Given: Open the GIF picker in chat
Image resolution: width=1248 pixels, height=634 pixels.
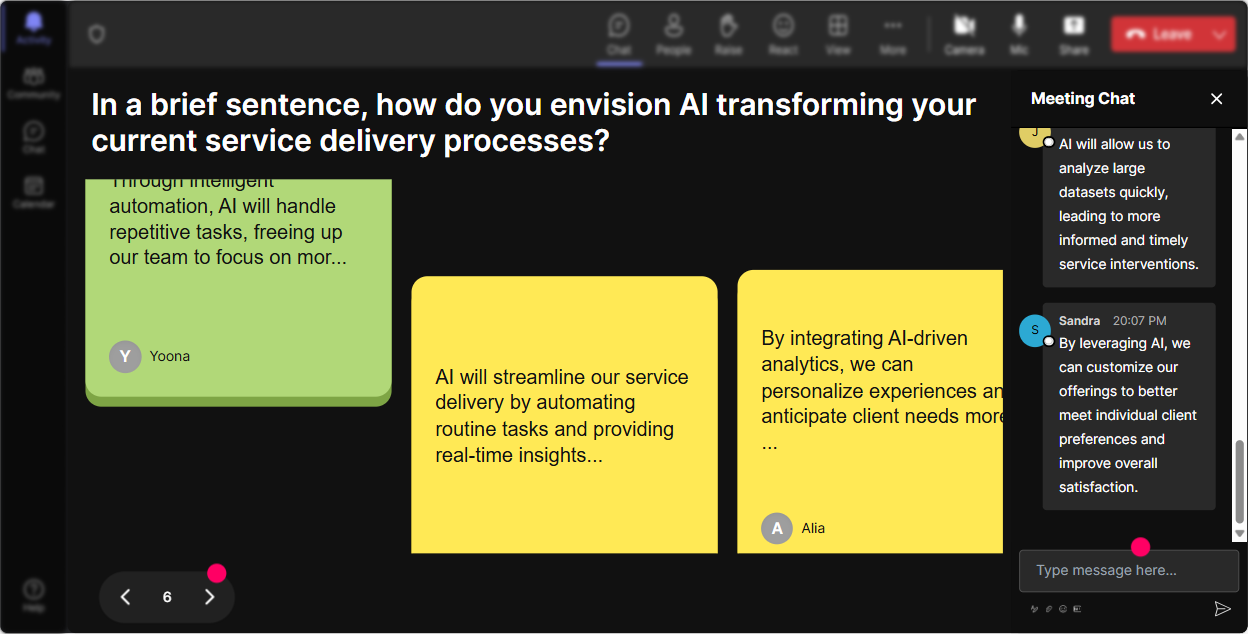Looking at the screenshot, I should [1077, 608].
